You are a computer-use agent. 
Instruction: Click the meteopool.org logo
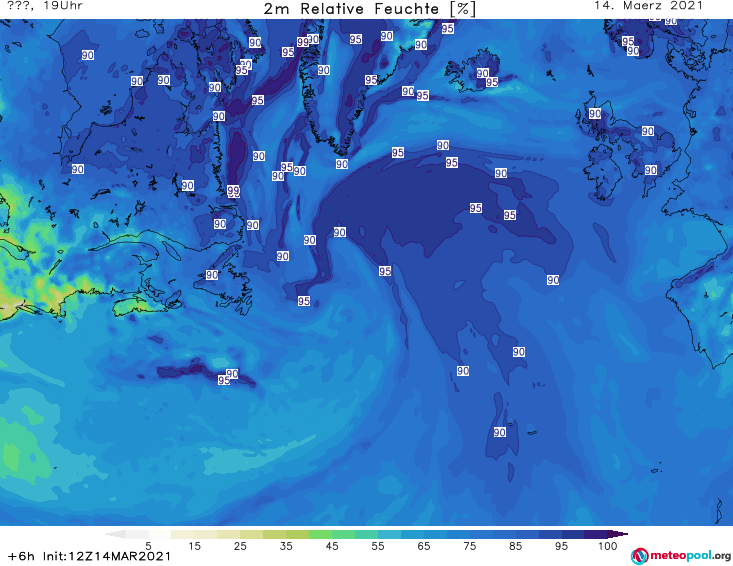click(x=681, y=556)
